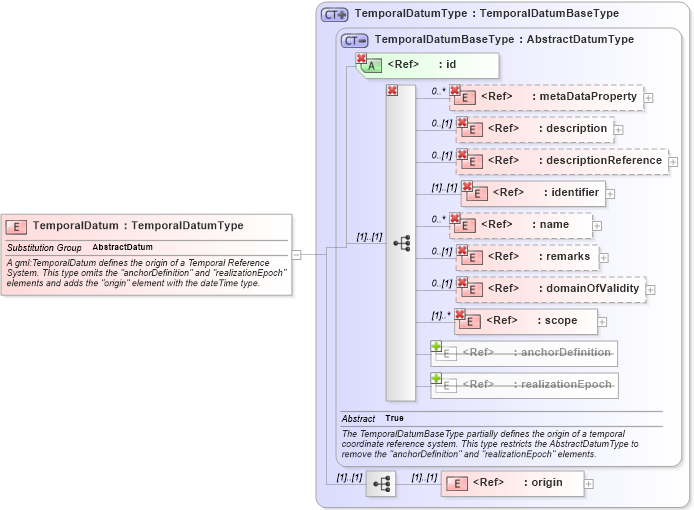The height and width of the screenshot is (510, 694).
Task: Click the red X on the sequence bar
Action: [392, 90]
